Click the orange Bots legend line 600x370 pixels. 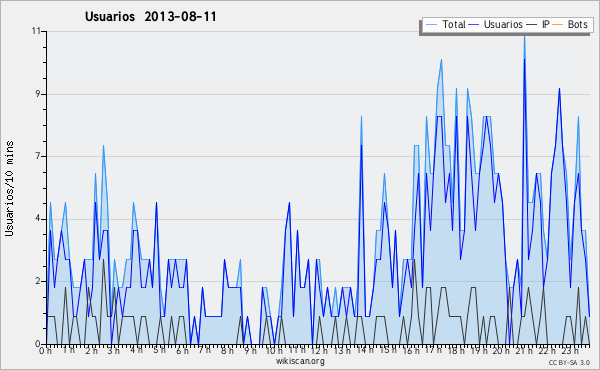[558, 25]
